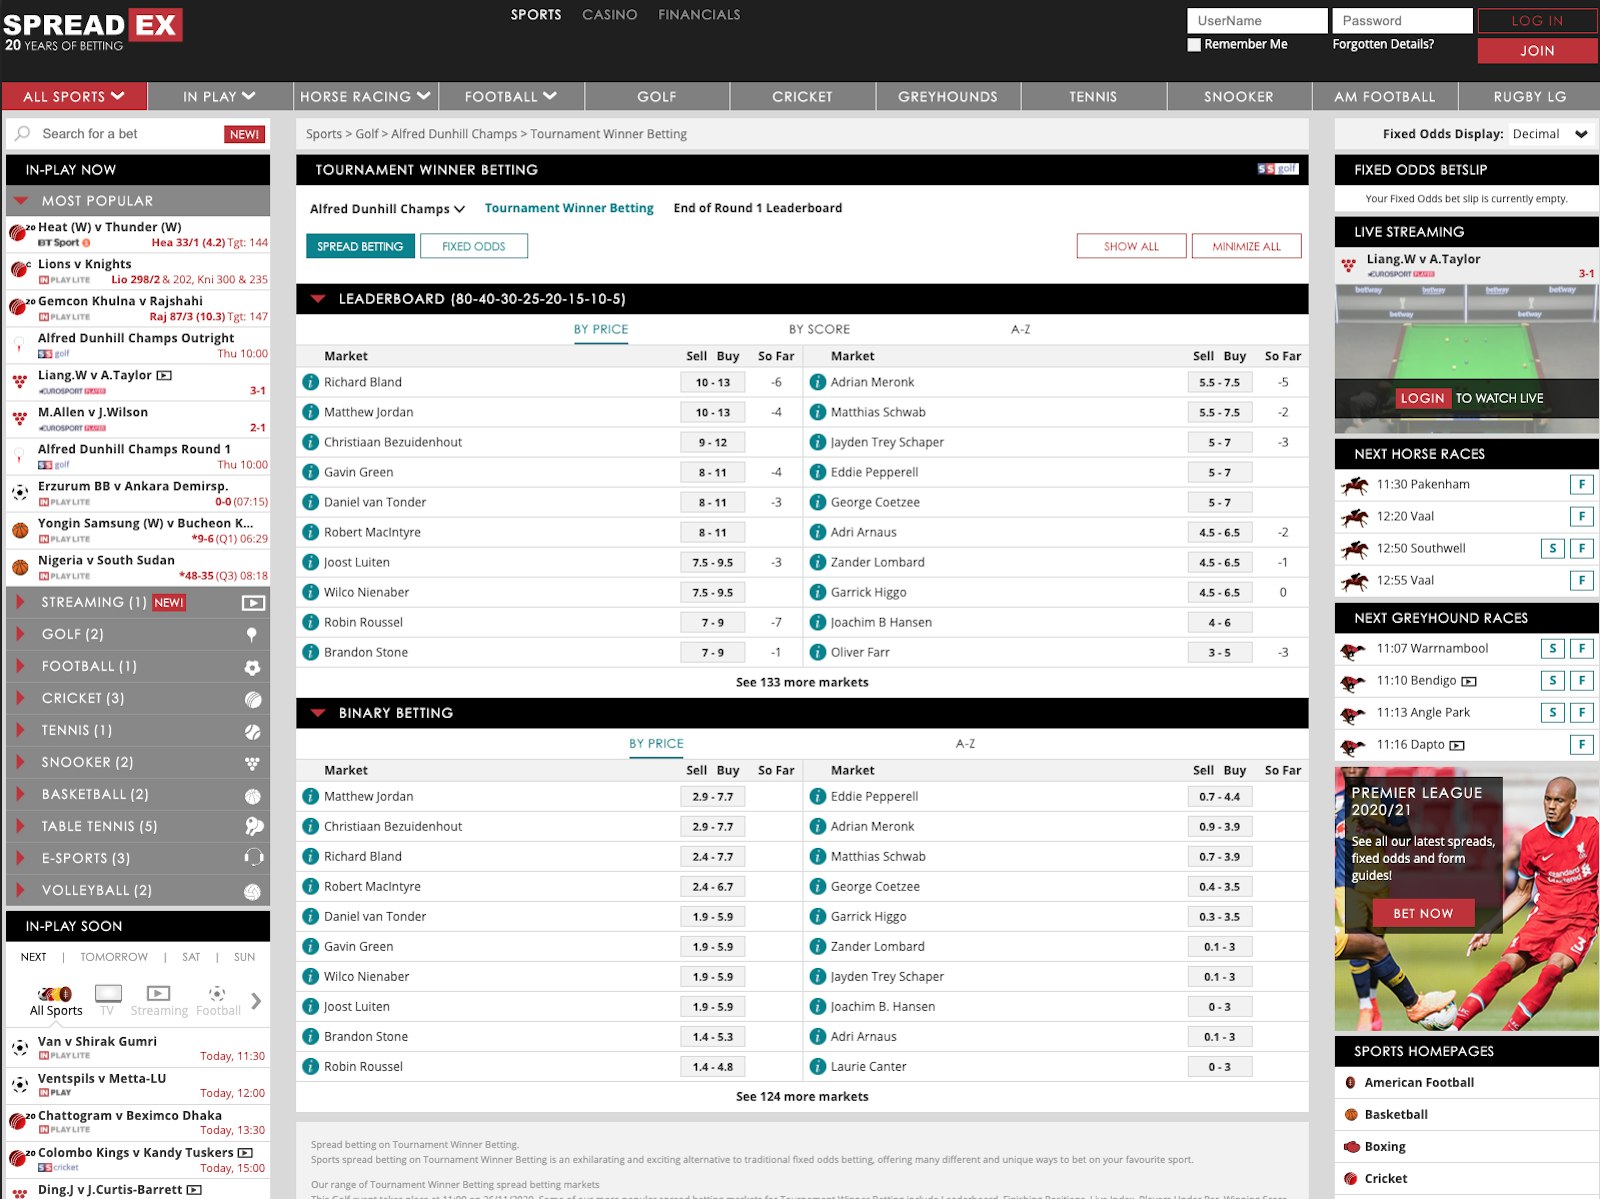Click the info icon beside Adrian Meronk

818,382
